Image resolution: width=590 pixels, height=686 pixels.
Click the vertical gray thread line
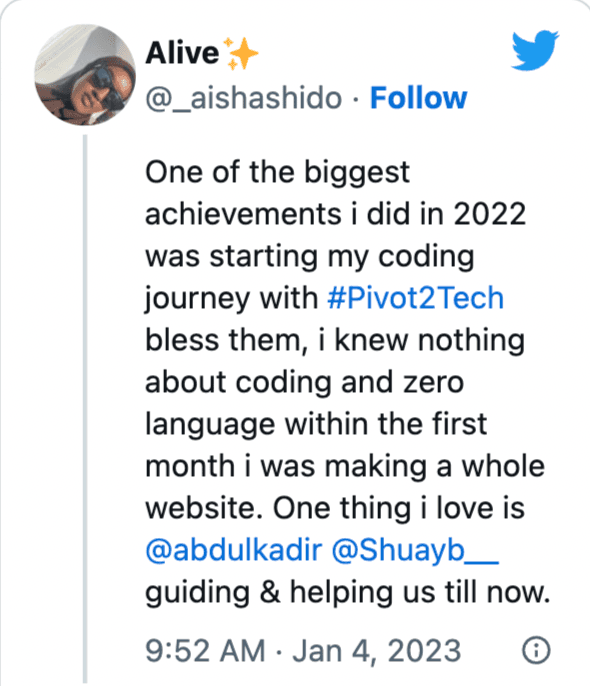tap(85, 409)
